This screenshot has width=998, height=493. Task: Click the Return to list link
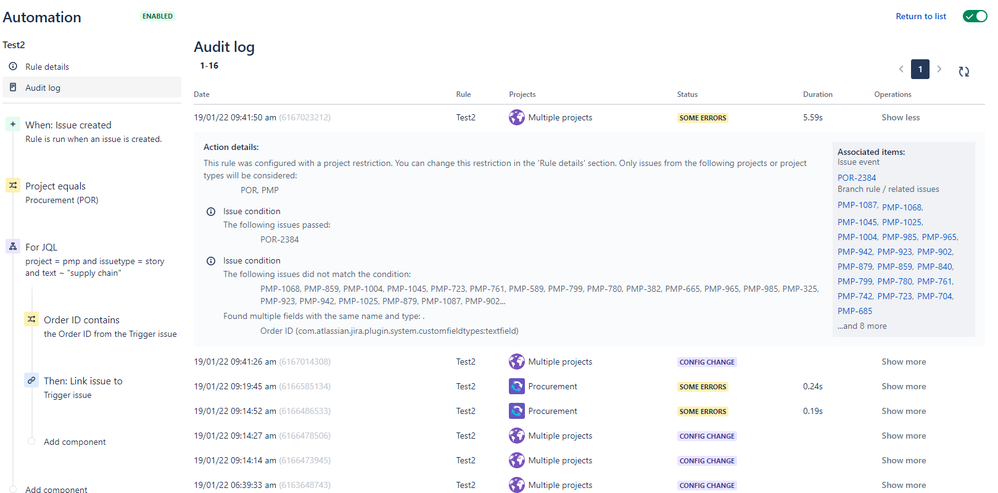[x=921, y=16]
